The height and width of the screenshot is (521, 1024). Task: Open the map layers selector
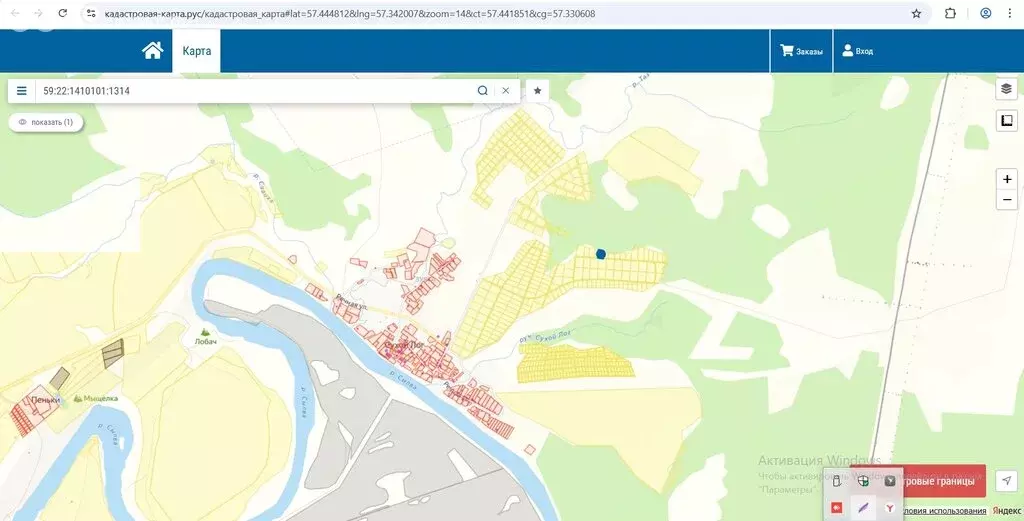point(1006,89)
